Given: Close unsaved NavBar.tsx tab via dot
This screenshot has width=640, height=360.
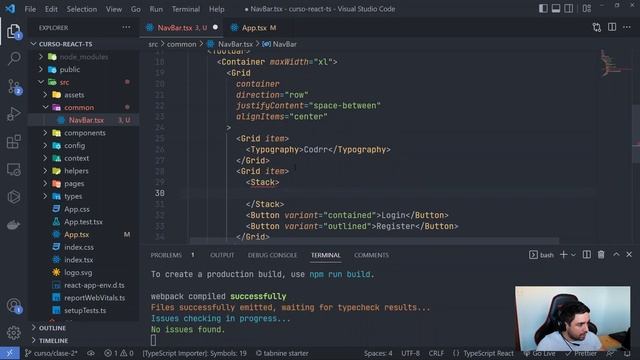Looking at the screenshot, I should coord(215,27).
